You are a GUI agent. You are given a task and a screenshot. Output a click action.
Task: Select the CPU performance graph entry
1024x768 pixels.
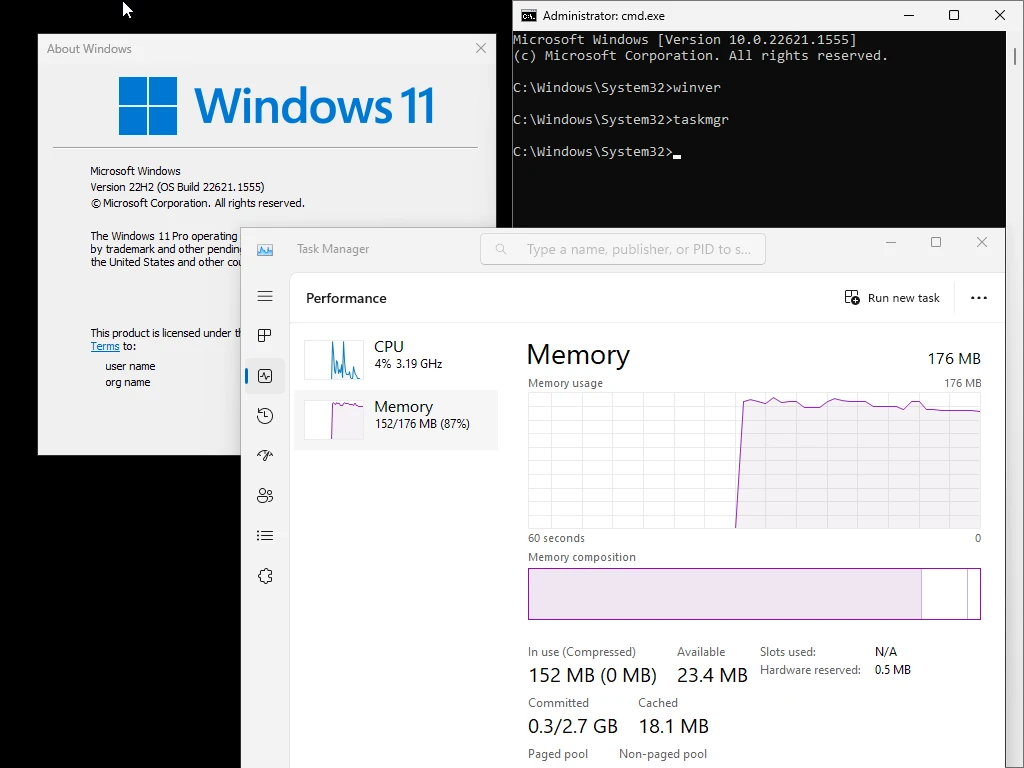(397, 358)
